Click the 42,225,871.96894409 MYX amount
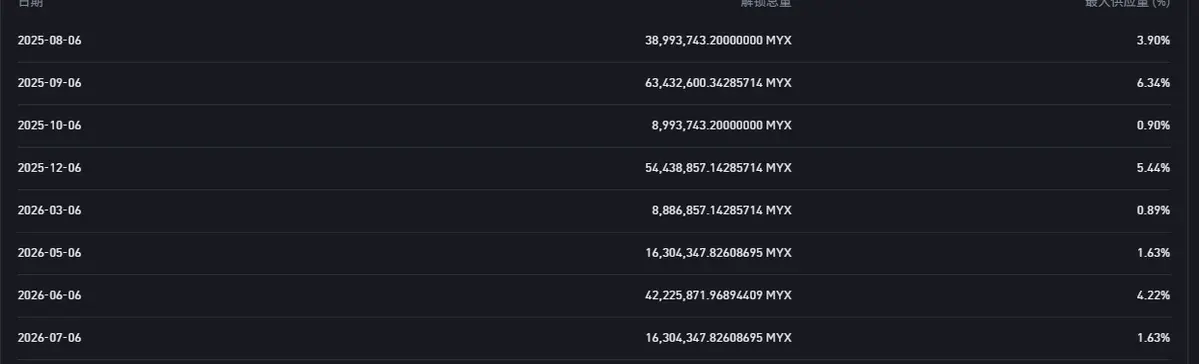The height and width of the screenshot is (364, 1199). coord(718,295)
